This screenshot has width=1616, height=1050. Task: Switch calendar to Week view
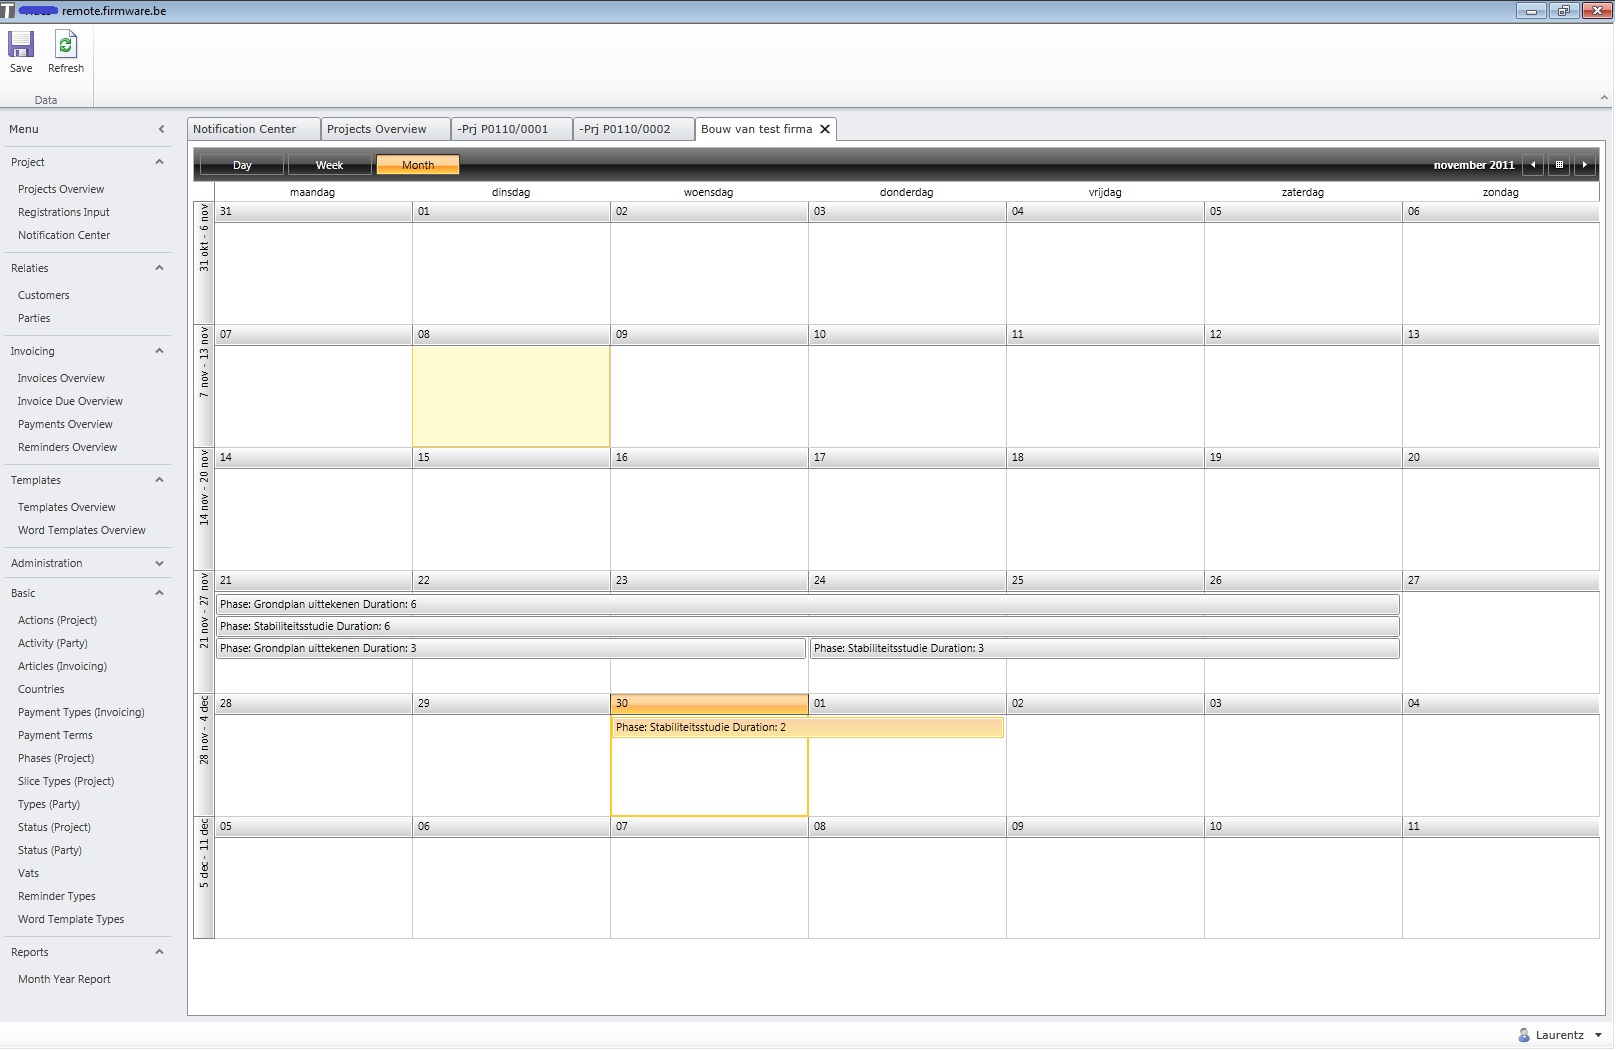coord(329,165)
